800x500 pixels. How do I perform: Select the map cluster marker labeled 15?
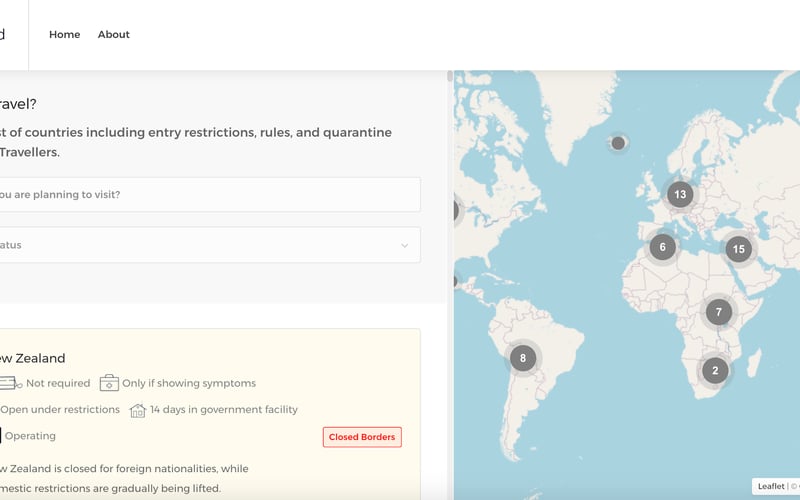point(739,249)
